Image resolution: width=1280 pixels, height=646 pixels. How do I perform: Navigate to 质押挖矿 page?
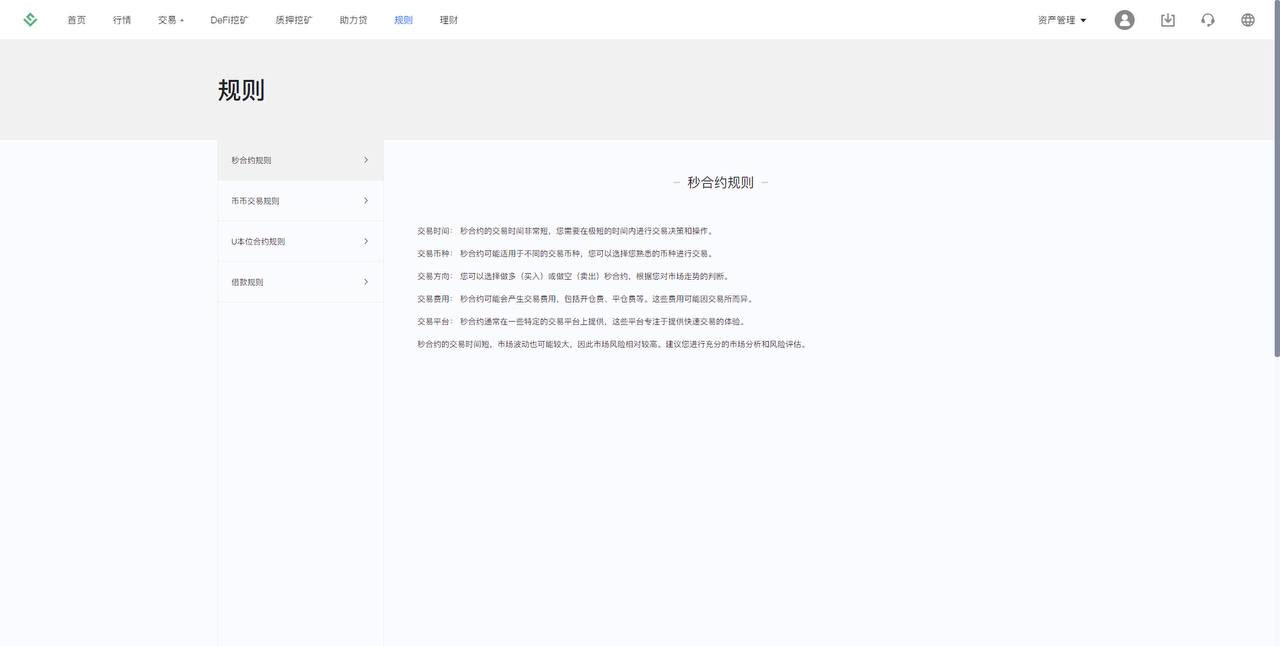coord(294,20)
